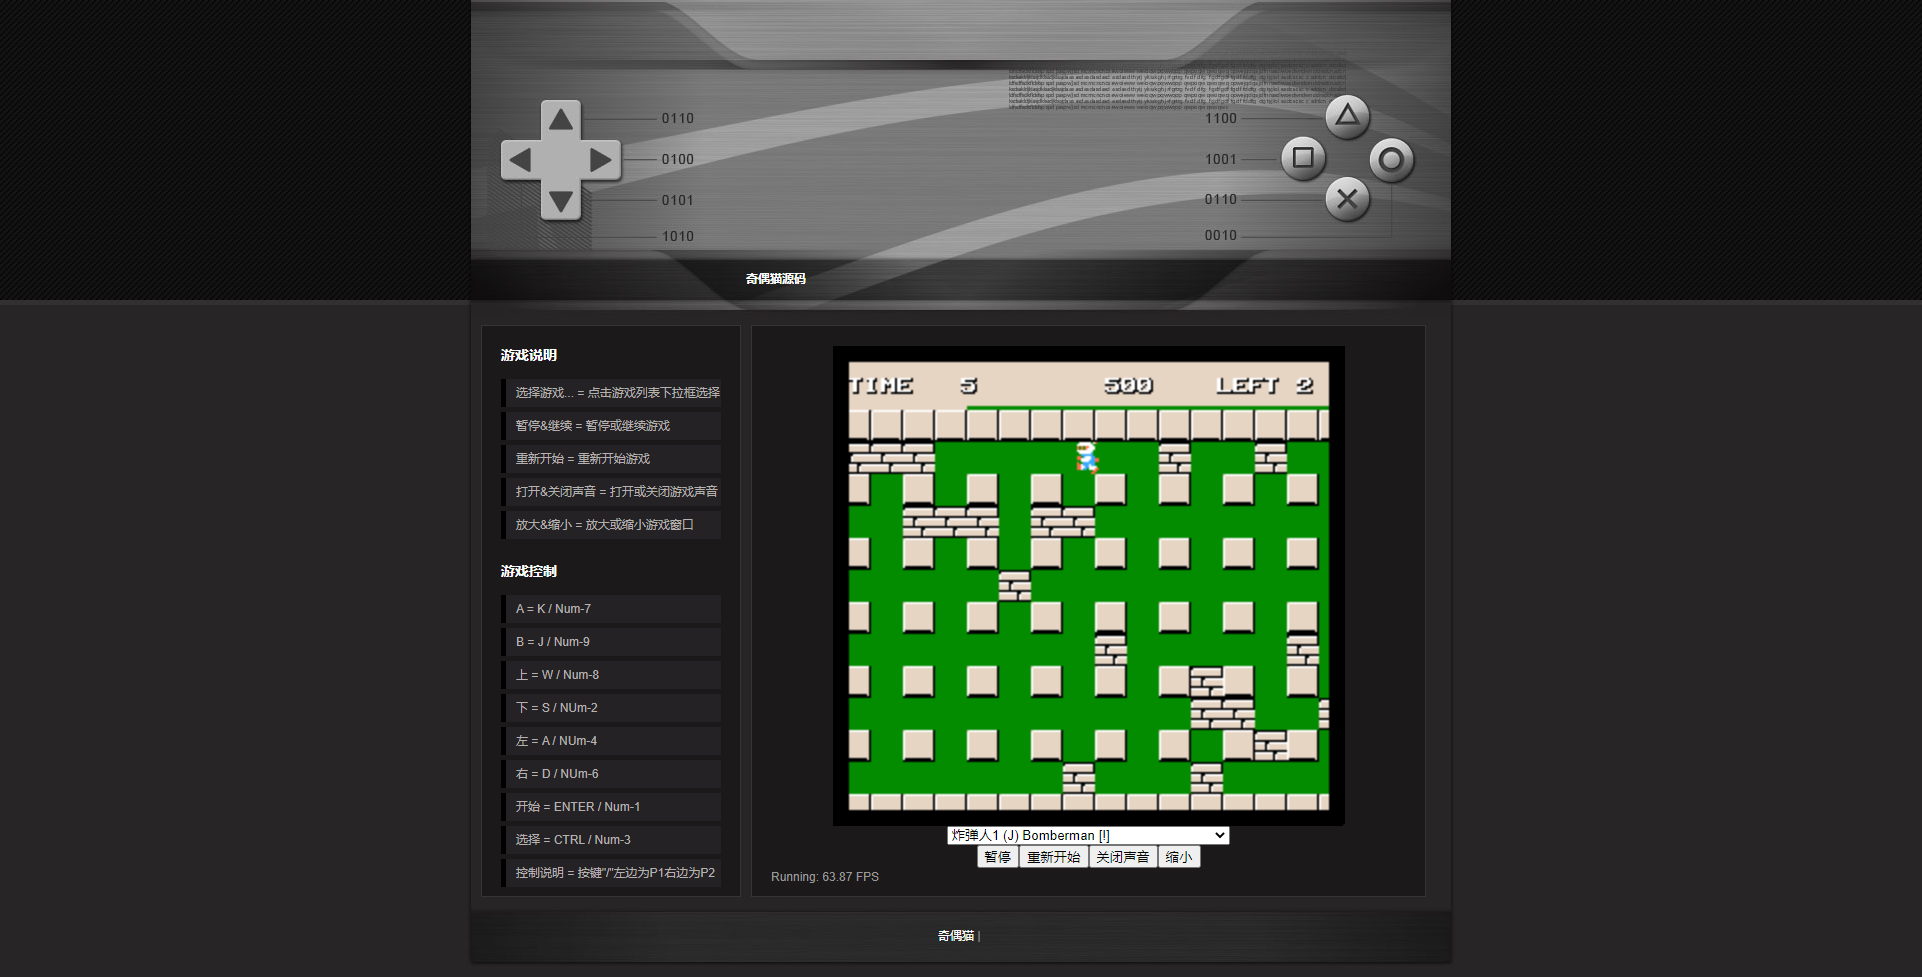Click the D-pad down arrow
The width and height of the screenshot is (1922, 977).
561,201
